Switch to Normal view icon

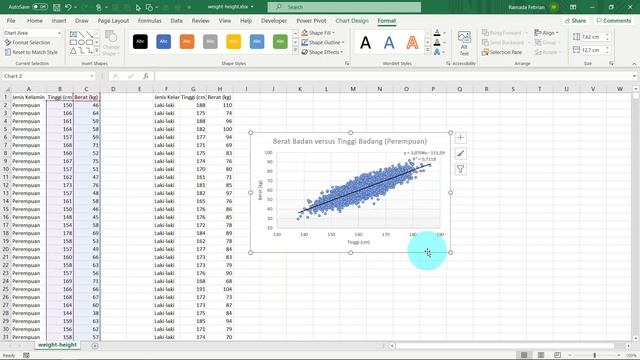click(x=524, y=355)
